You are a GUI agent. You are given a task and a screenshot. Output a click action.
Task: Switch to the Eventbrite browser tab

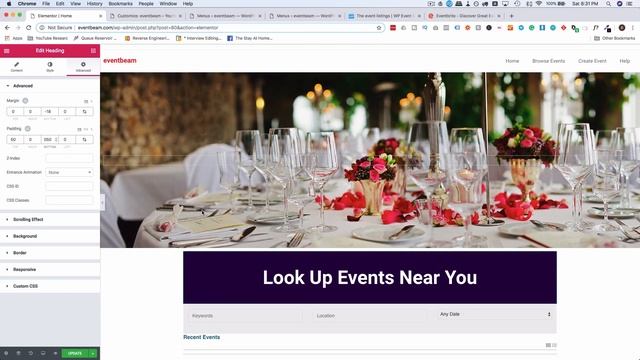click(x=464, y=16)
